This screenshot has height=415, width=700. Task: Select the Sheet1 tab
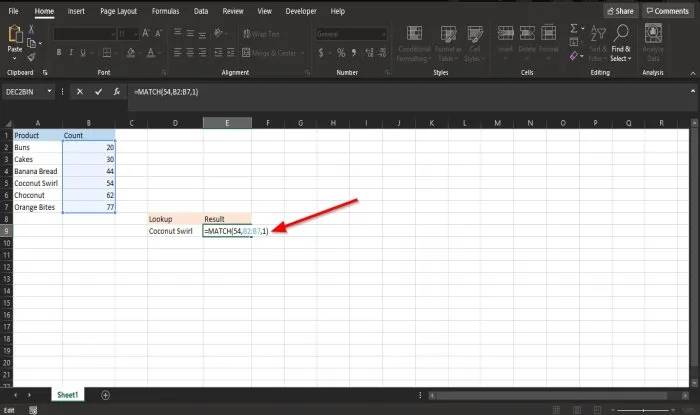[x=67, y=395]
